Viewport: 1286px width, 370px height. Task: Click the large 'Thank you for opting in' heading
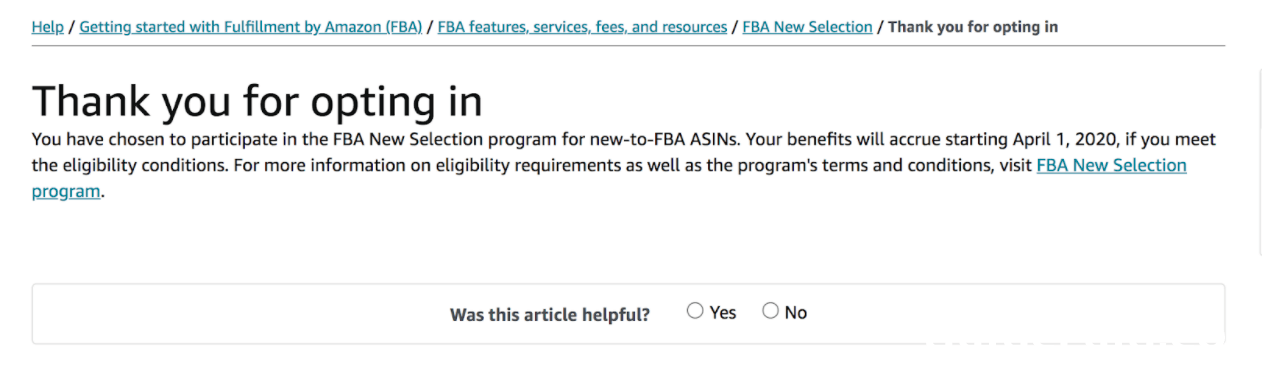(257, 101)
